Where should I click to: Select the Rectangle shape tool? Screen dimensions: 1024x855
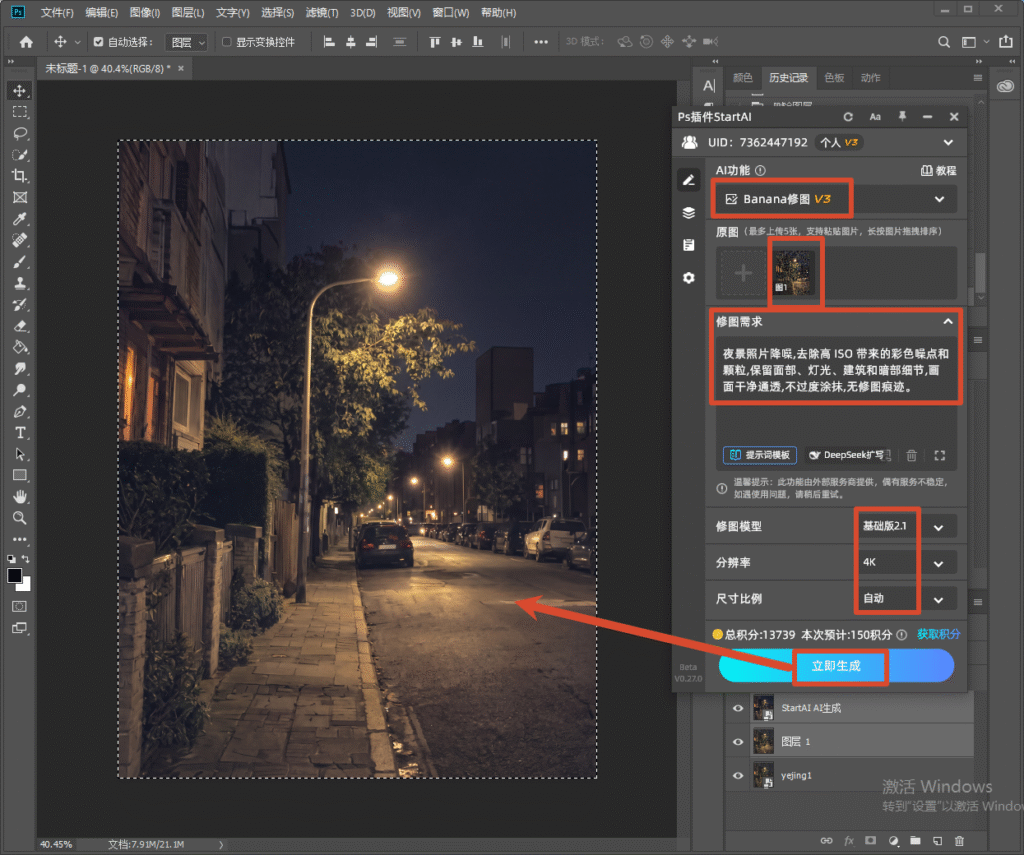coord(20,476)
